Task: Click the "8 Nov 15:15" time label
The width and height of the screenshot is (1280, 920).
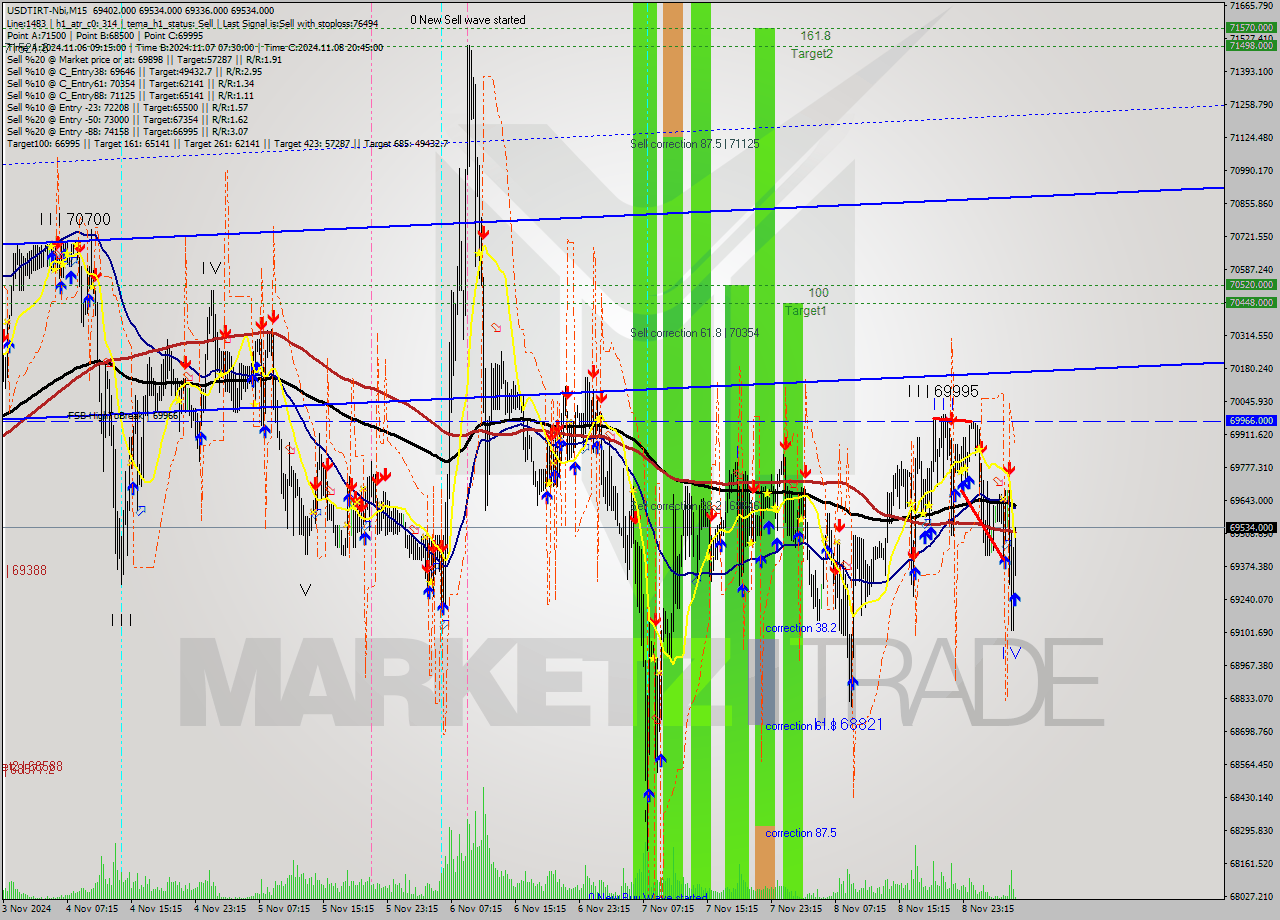Action: pyautogui.click(x=925, y=909)
